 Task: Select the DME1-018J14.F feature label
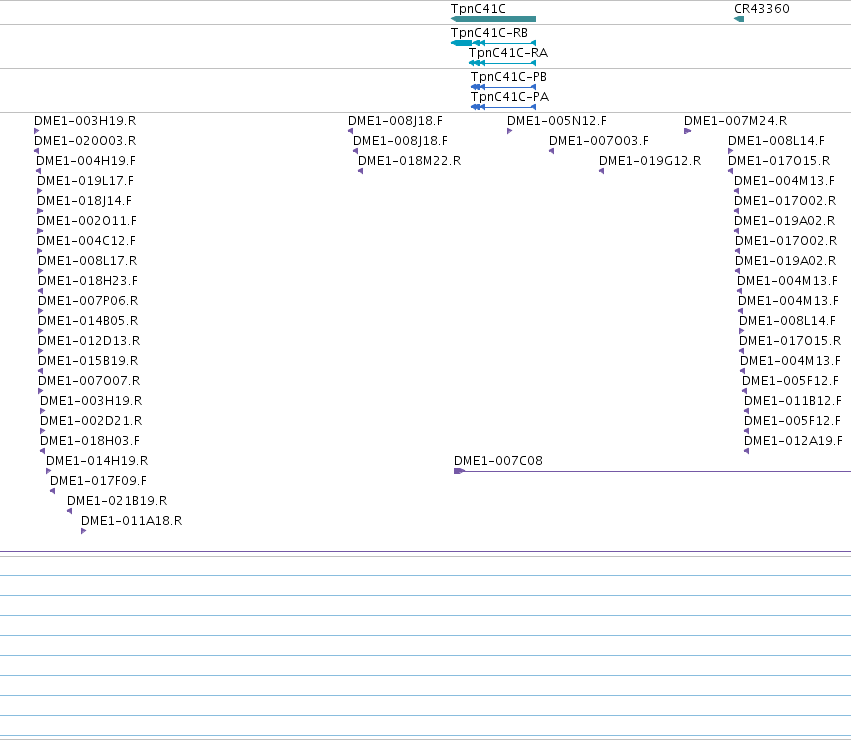84,201
